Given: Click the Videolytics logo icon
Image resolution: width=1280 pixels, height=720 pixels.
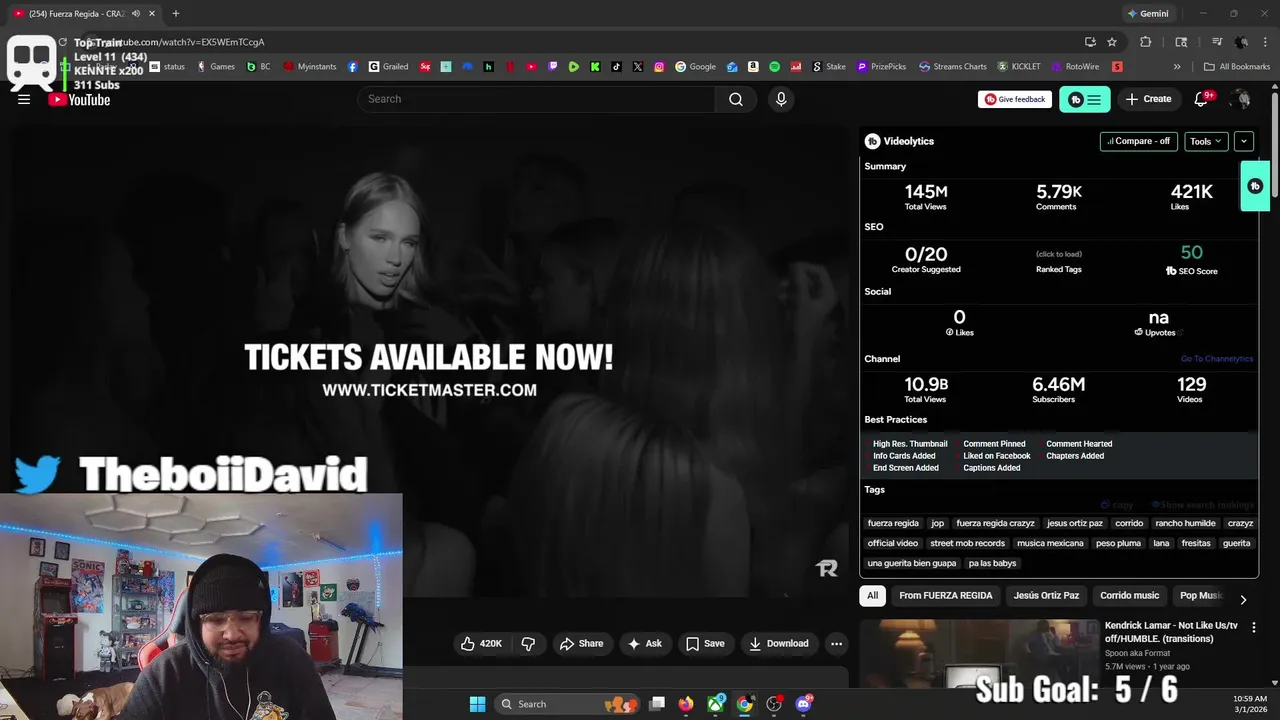Looking at the screenshot, I should tap(872, 141).
